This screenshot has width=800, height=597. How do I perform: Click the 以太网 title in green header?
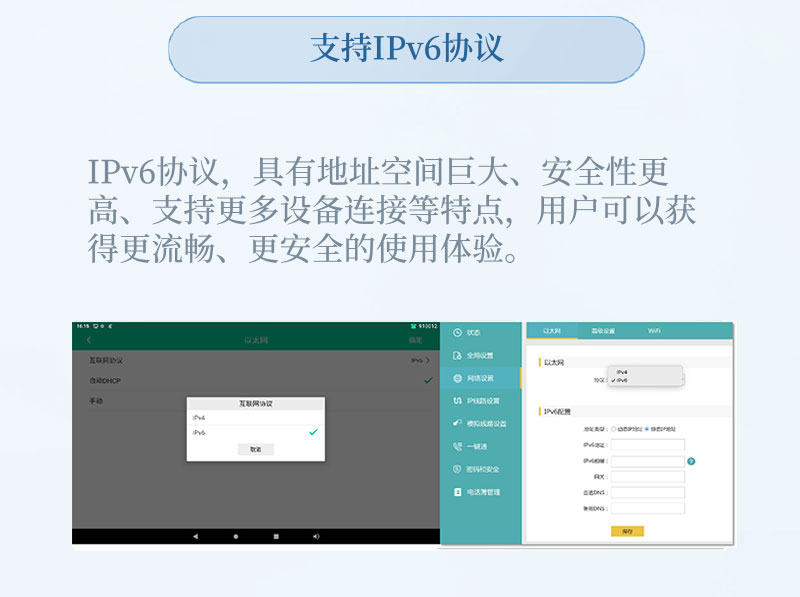tap(256, 340)
